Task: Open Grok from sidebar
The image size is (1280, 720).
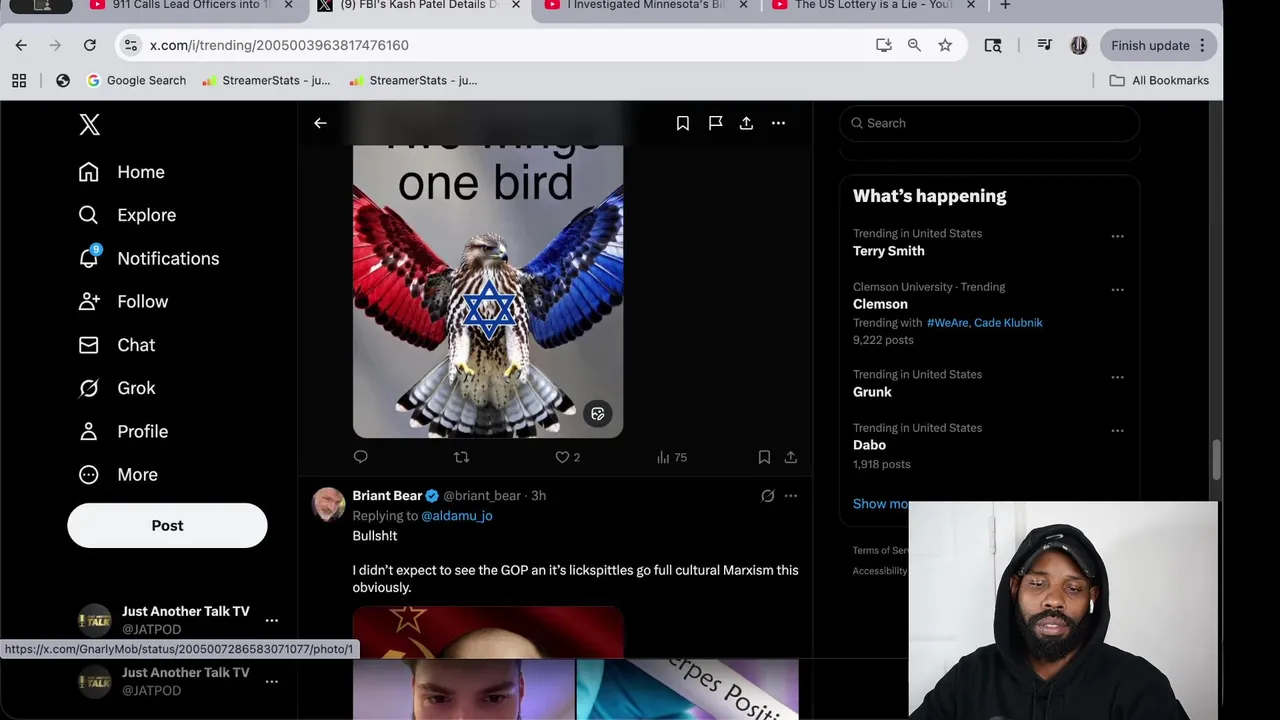Action: (x=116, y=388)
